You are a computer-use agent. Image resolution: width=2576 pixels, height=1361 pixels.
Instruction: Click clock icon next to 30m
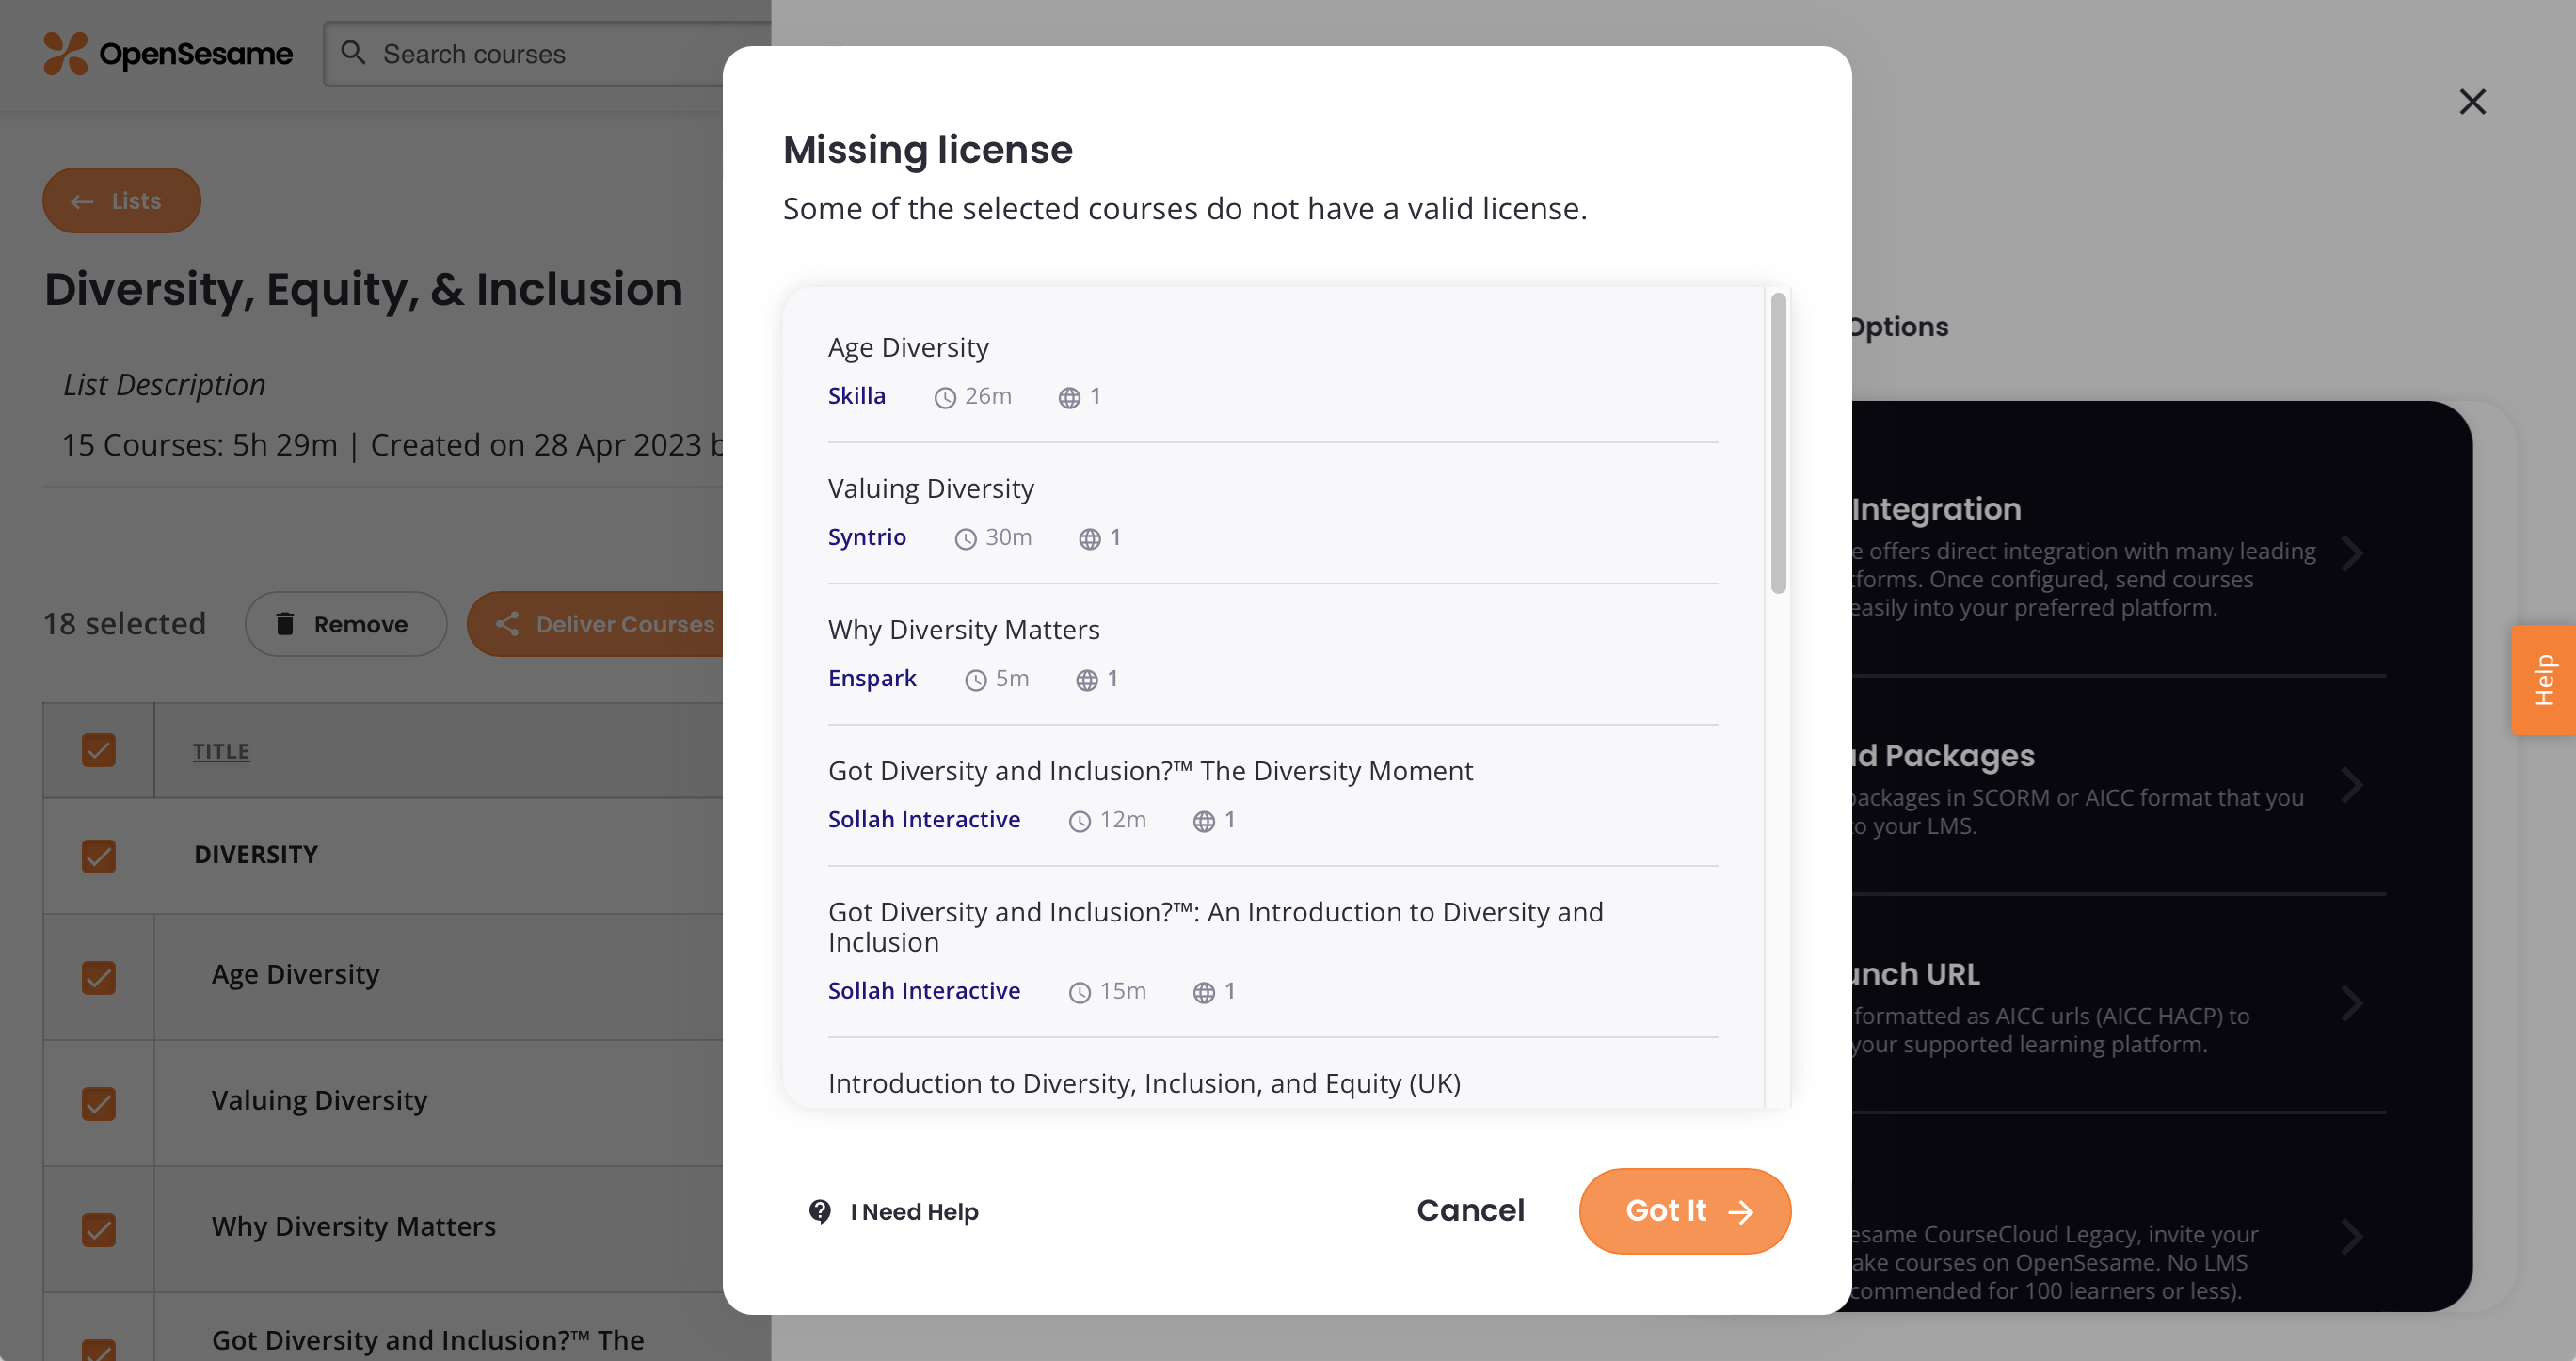965,539
